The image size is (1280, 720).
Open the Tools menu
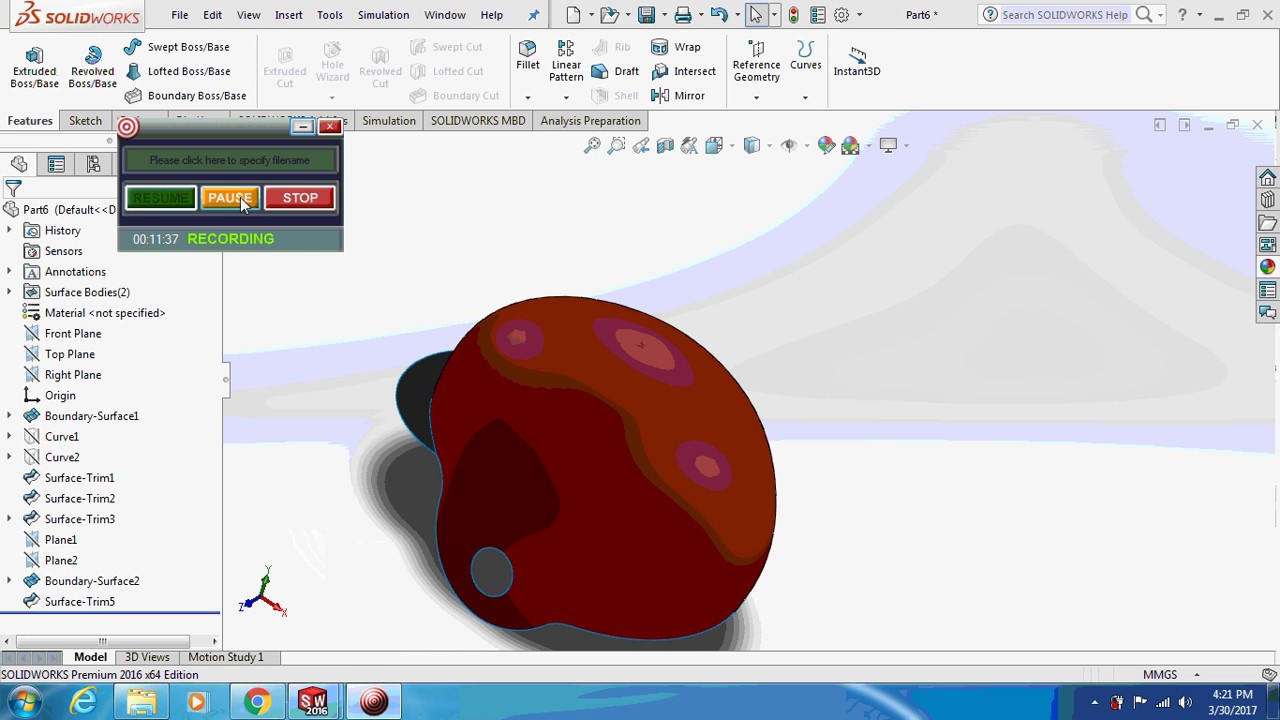point(329,15)
